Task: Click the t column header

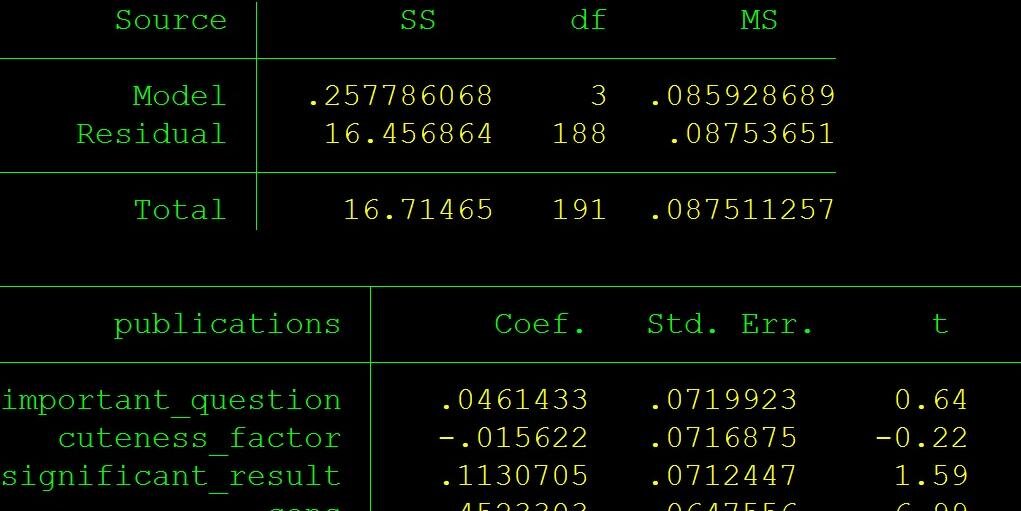Action: point(939,324)
